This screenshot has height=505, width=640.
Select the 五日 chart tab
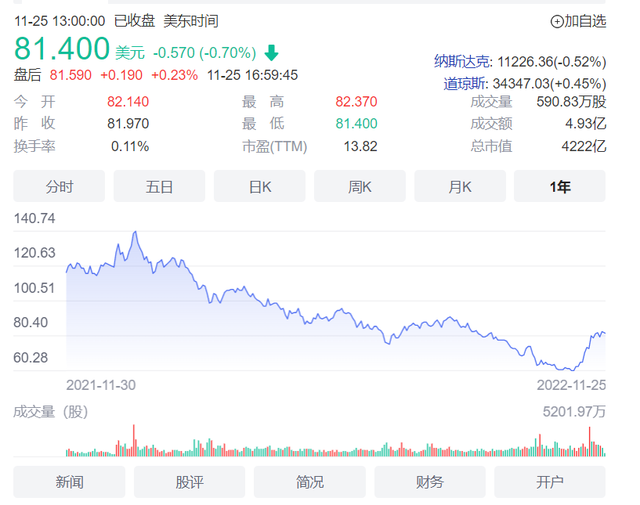[159, 186]
